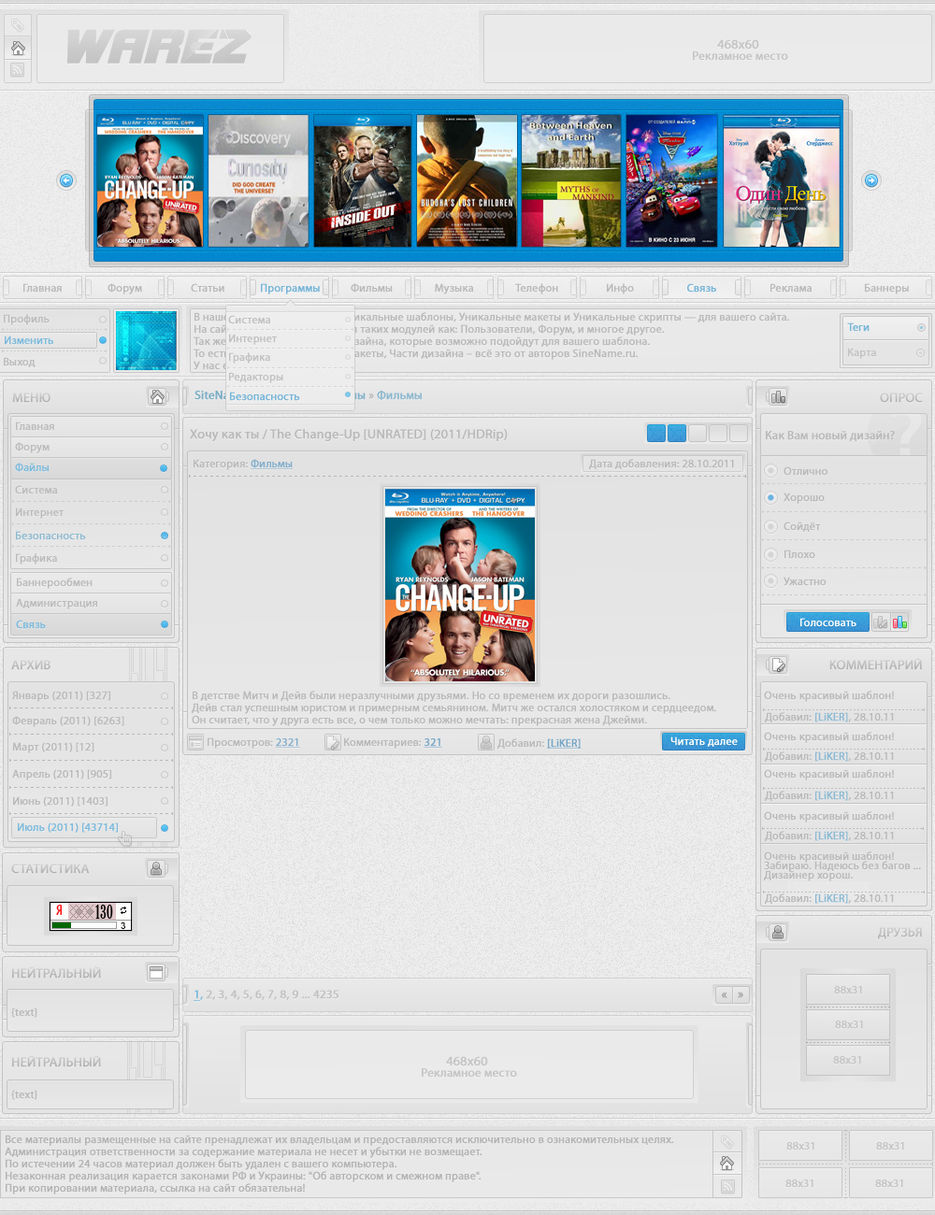Open poll archive gray icon beside Голосовать

click(881, 622)
